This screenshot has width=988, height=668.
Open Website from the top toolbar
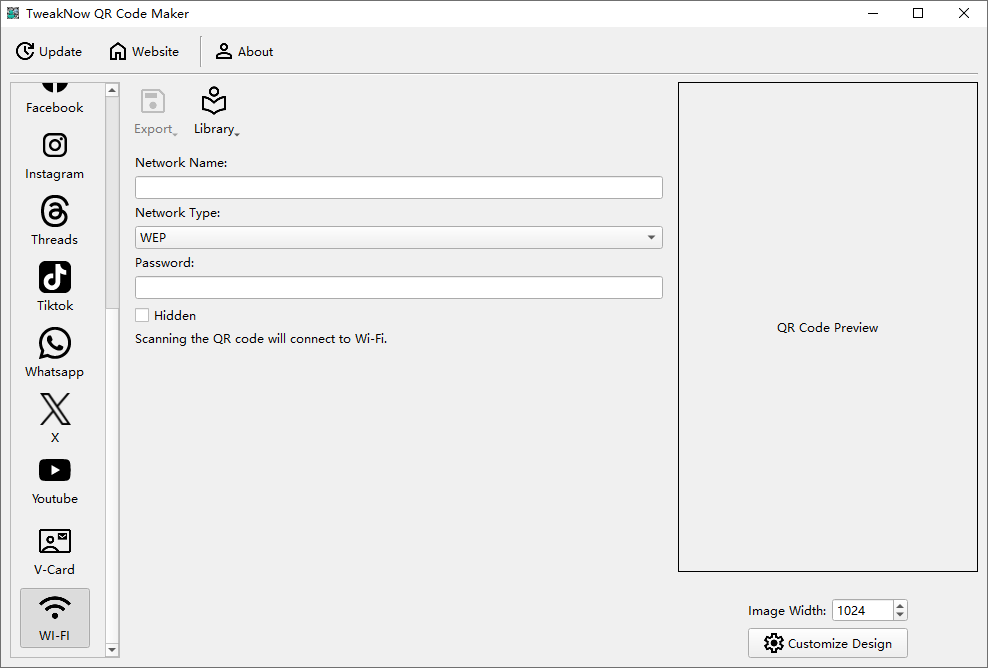(x=145, y=52)
